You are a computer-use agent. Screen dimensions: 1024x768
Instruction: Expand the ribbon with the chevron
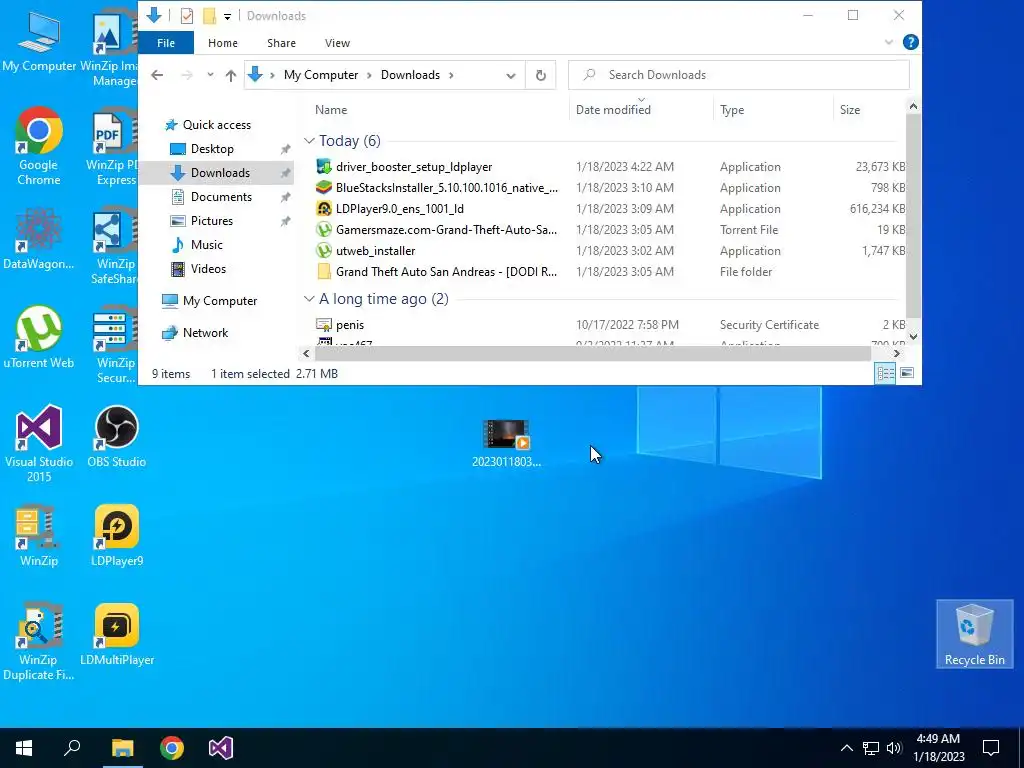889,42
